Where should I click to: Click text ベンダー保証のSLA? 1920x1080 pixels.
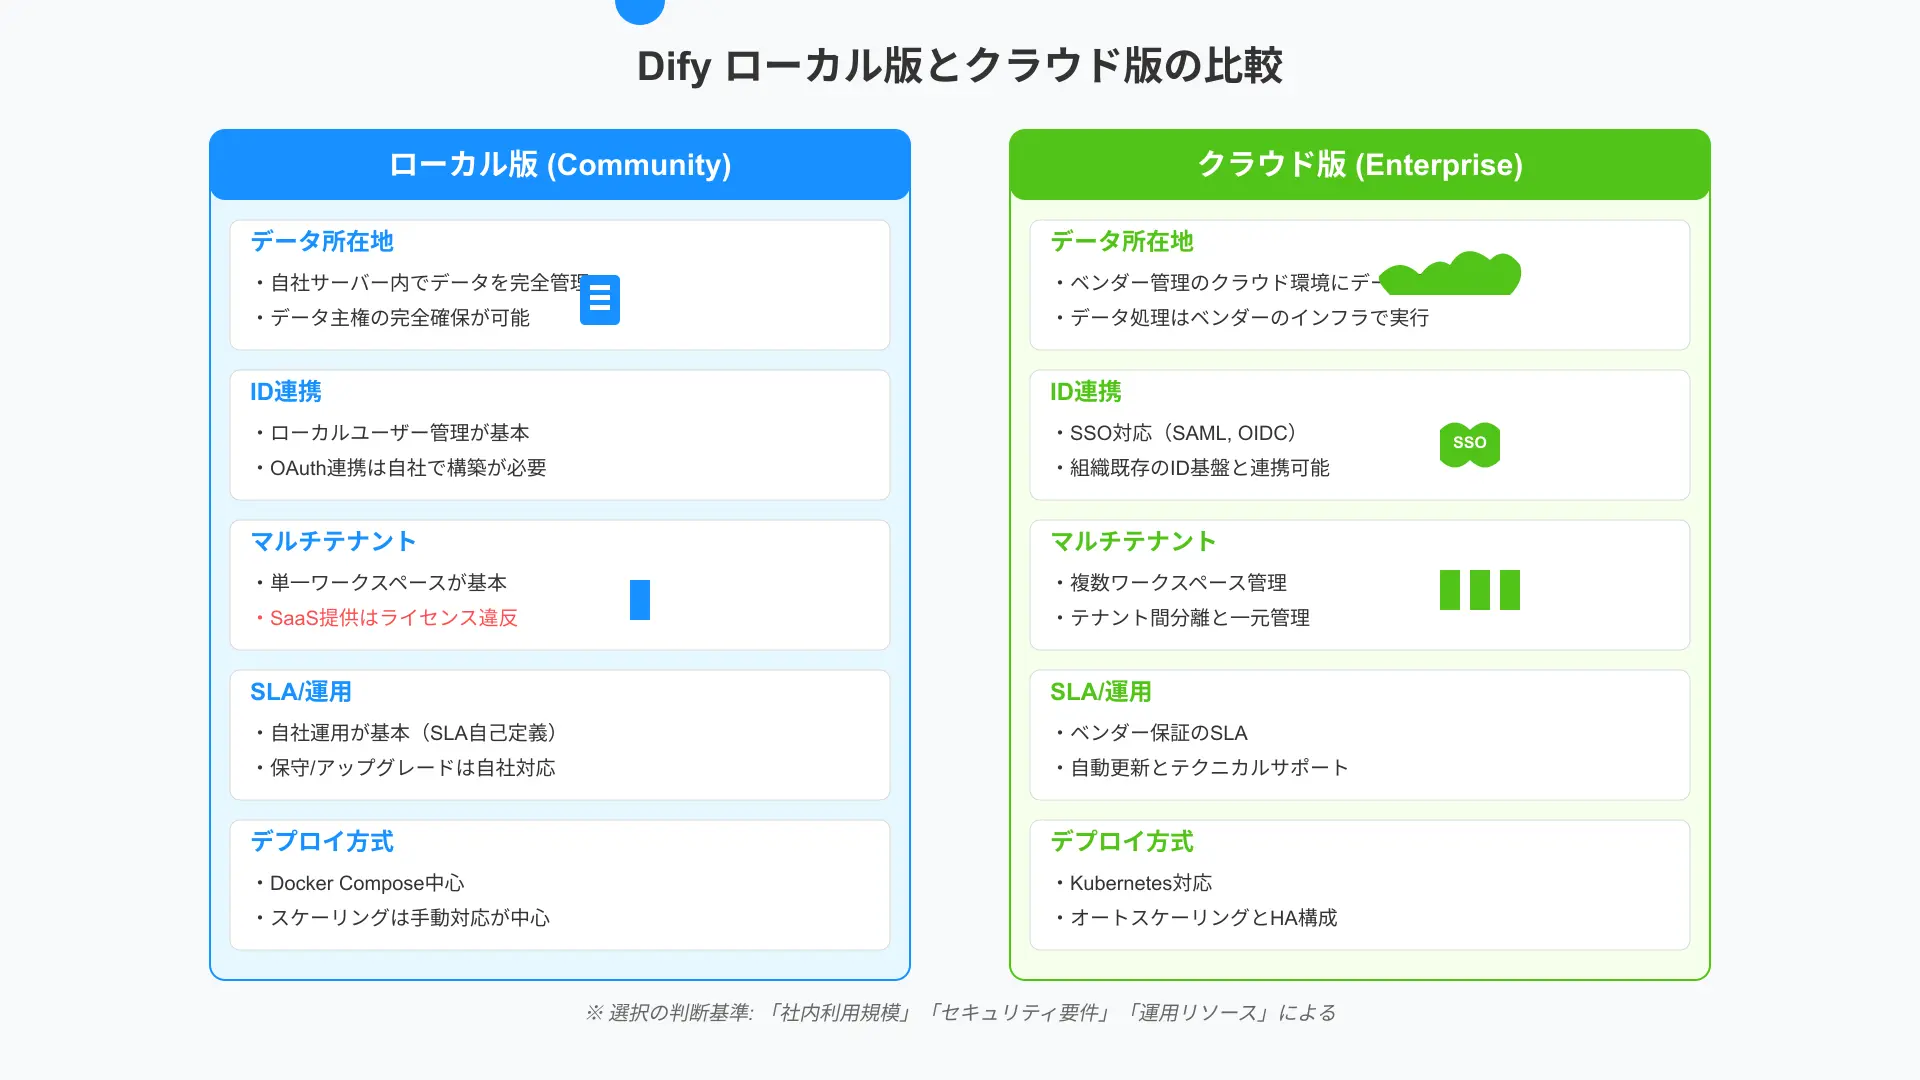pyautogui.click(x=1150, y=733)
